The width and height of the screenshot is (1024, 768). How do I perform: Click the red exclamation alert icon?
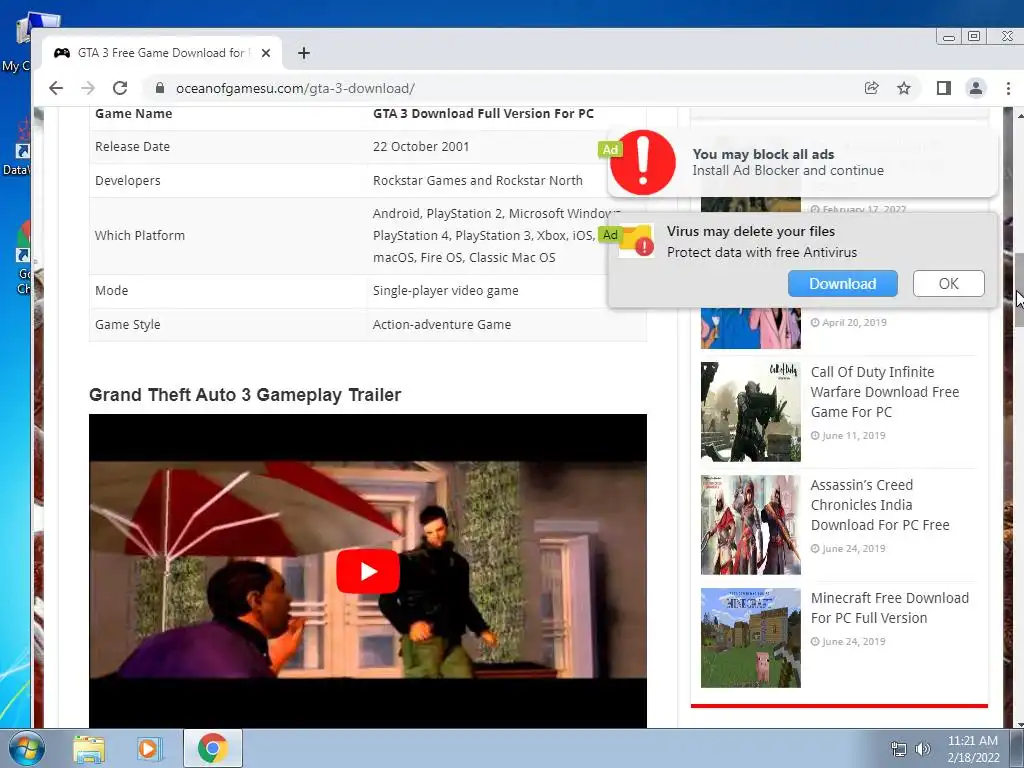(643, 162)
